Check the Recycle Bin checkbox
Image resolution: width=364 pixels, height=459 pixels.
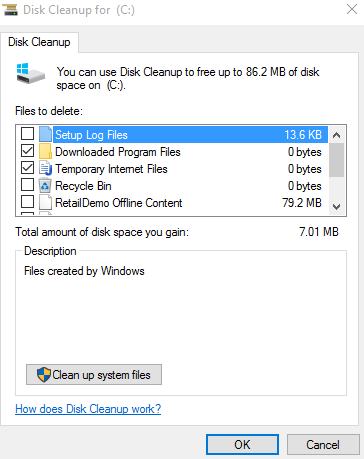[27, 185]
